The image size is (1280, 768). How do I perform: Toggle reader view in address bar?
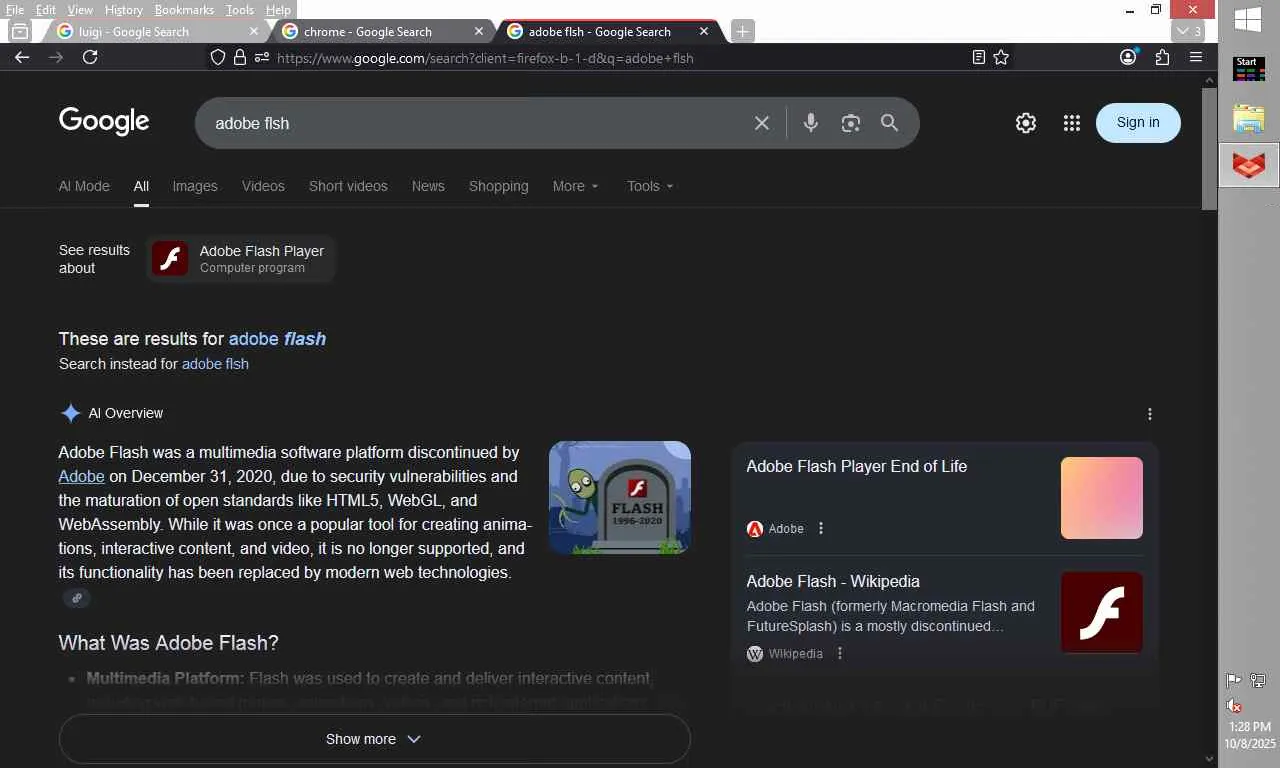click(x=979, y=57)
